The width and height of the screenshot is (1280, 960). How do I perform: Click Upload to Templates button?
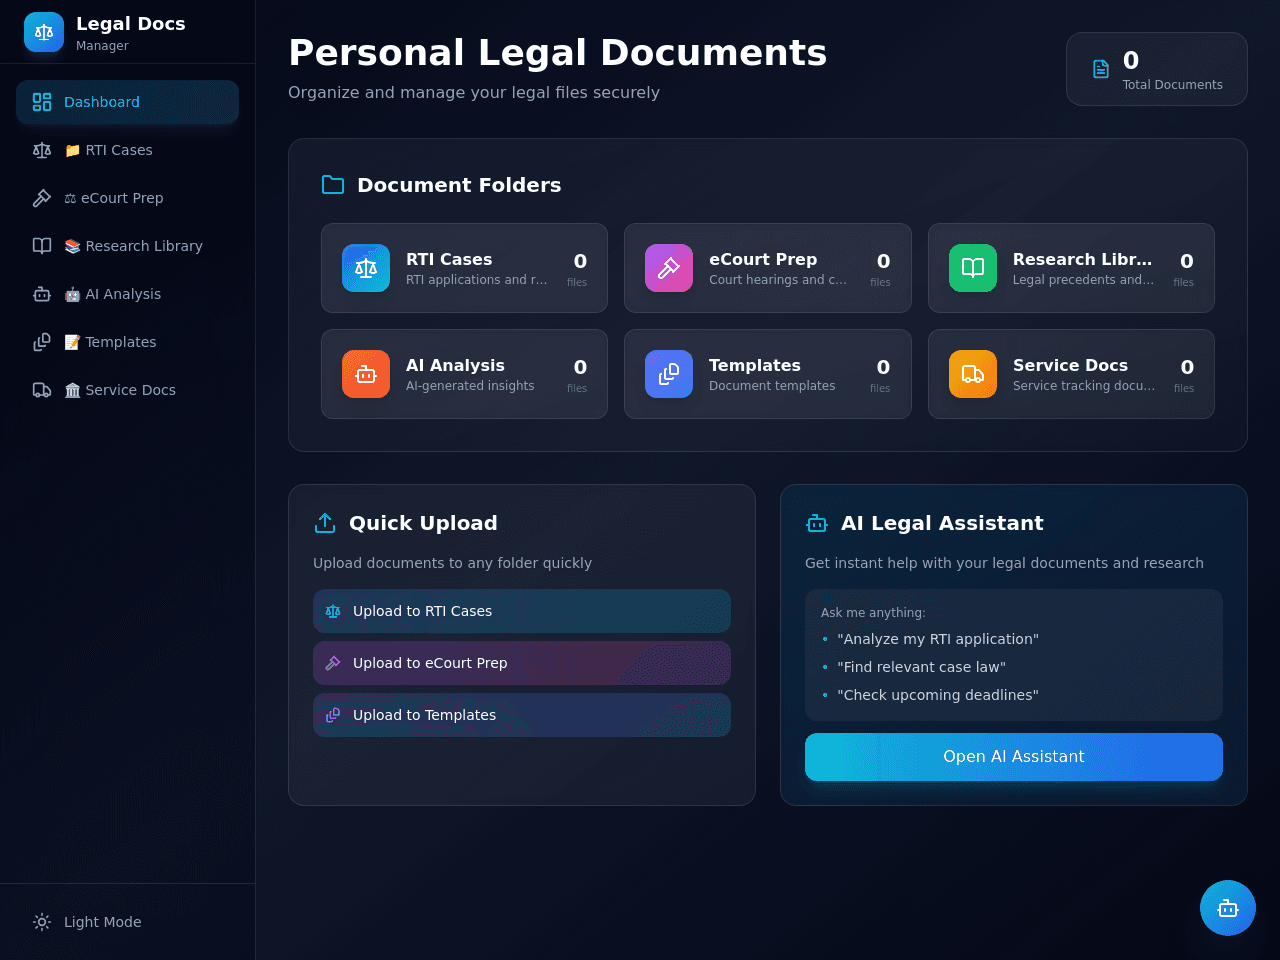coord(522,715)
